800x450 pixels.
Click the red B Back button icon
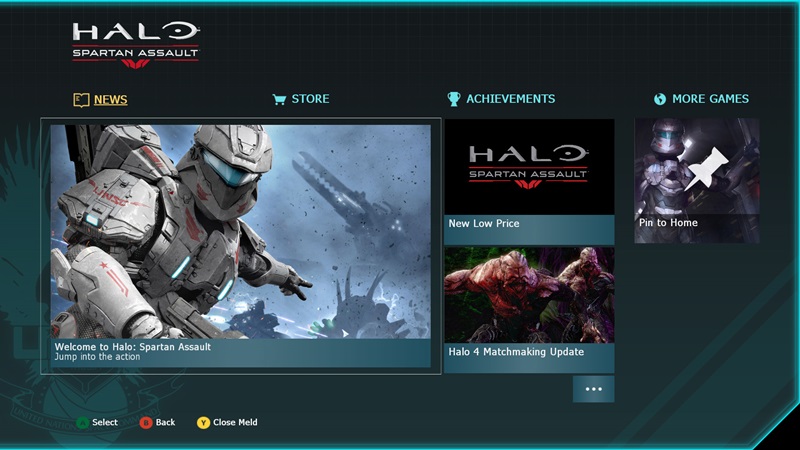click(x=146, y=422)
